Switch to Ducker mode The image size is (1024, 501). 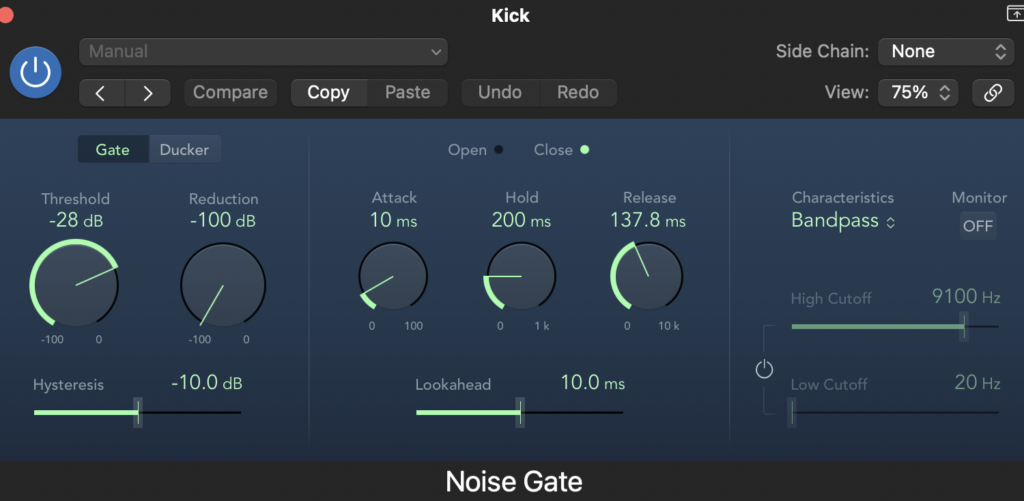click(x=185, y=150)
